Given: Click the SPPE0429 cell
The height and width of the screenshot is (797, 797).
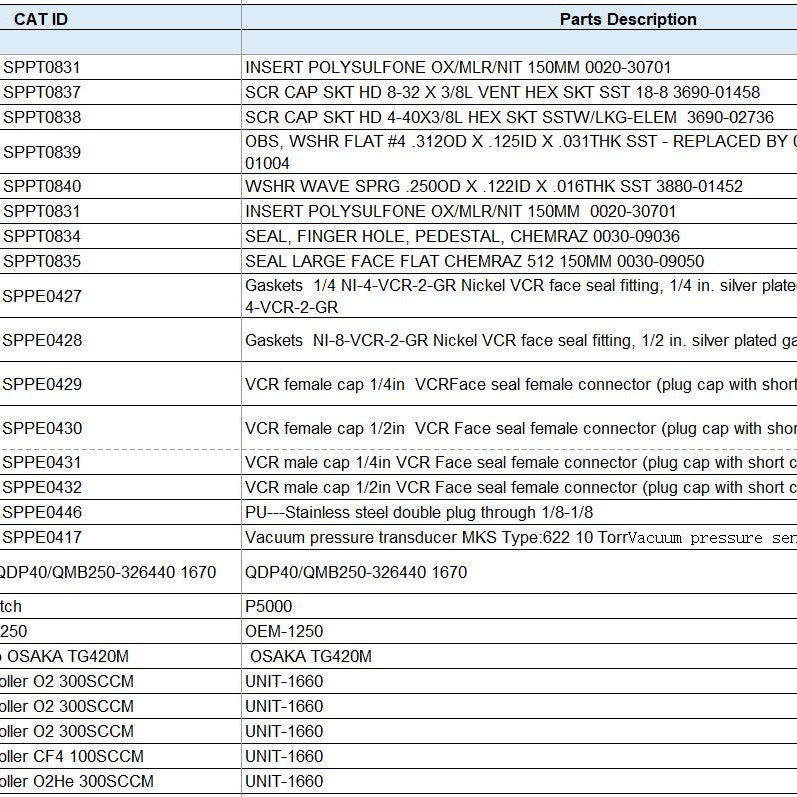Looking at the screenshot, I should pyautogui.click(x=42, y=384).
